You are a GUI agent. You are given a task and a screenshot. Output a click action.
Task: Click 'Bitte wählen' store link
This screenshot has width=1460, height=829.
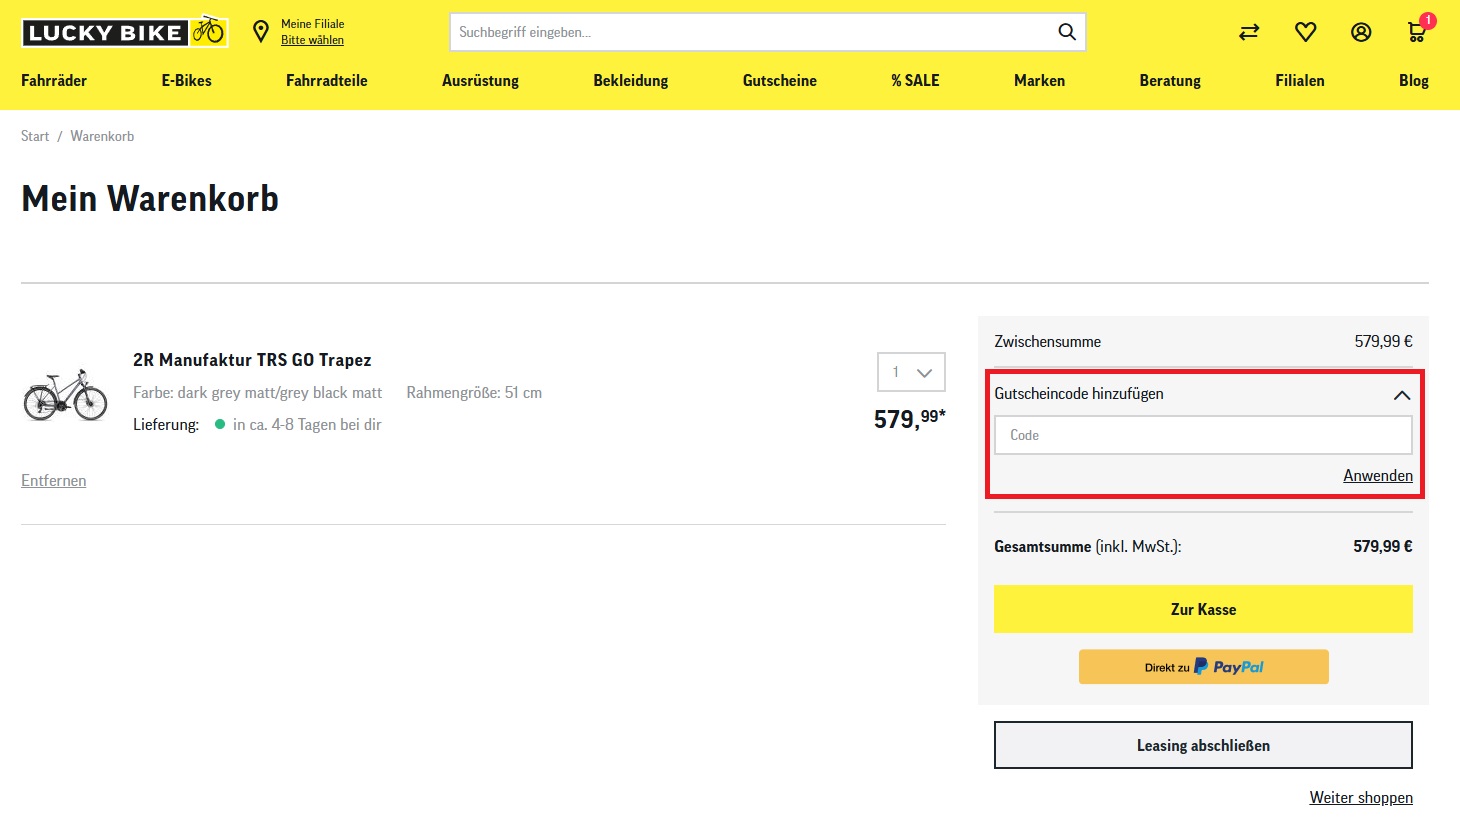click(312, 40)
